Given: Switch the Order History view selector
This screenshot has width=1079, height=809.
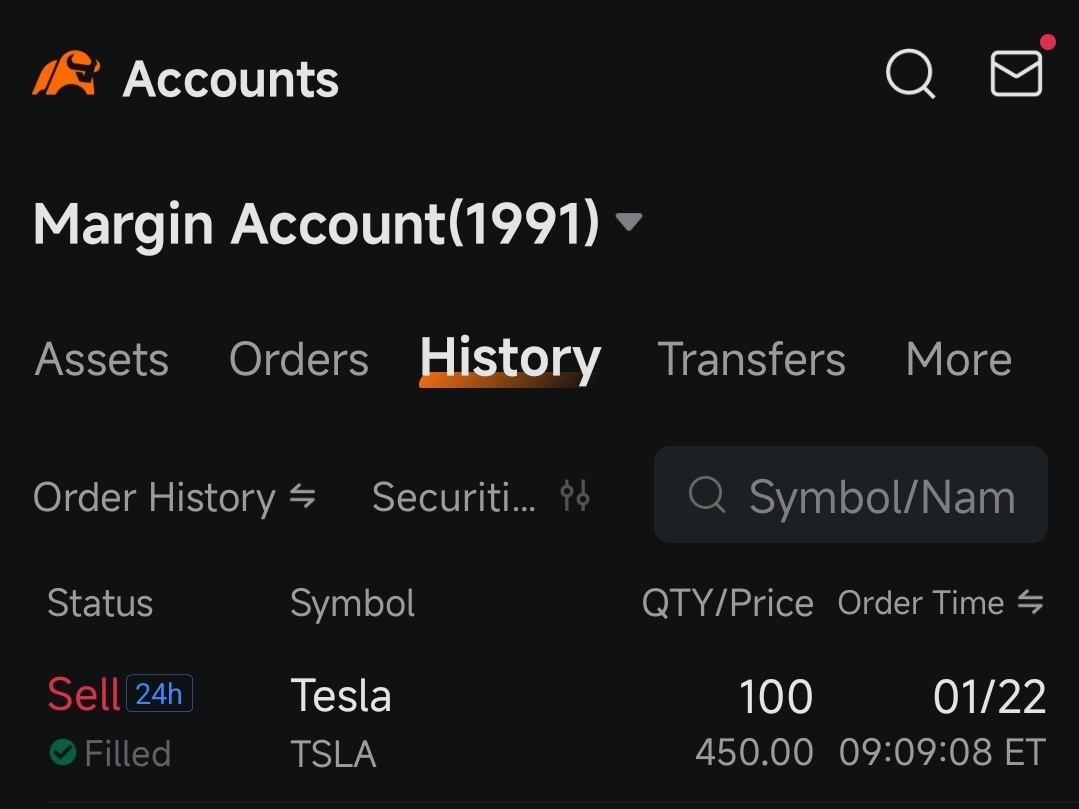Looking at the screenshot, I should (174, 497).
